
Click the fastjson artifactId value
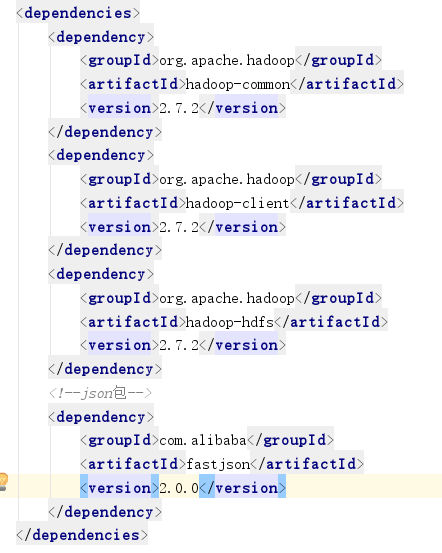[218, 464]
